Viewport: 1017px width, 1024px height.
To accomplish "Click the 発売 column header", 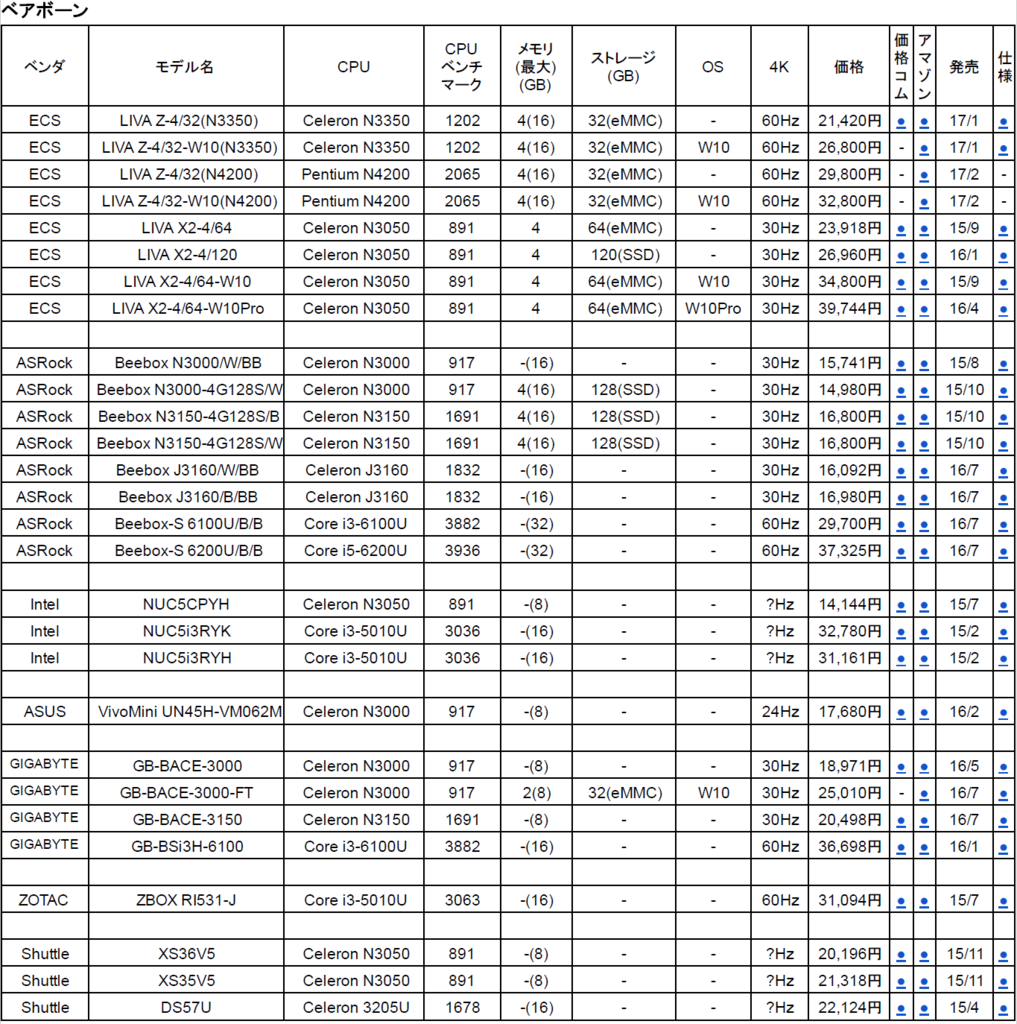I will click(964, 67).
